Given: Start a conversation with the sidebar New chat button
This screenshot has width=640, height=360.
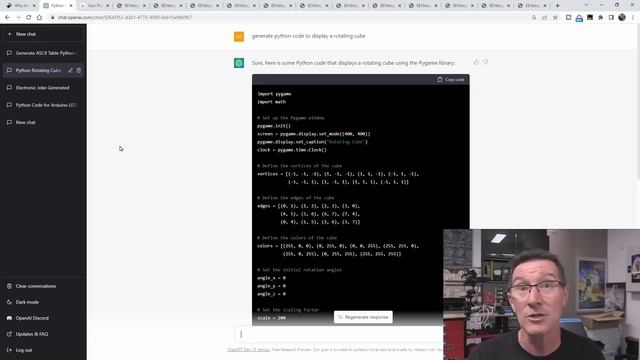Looking at the screenshot, I should point(43,34).
